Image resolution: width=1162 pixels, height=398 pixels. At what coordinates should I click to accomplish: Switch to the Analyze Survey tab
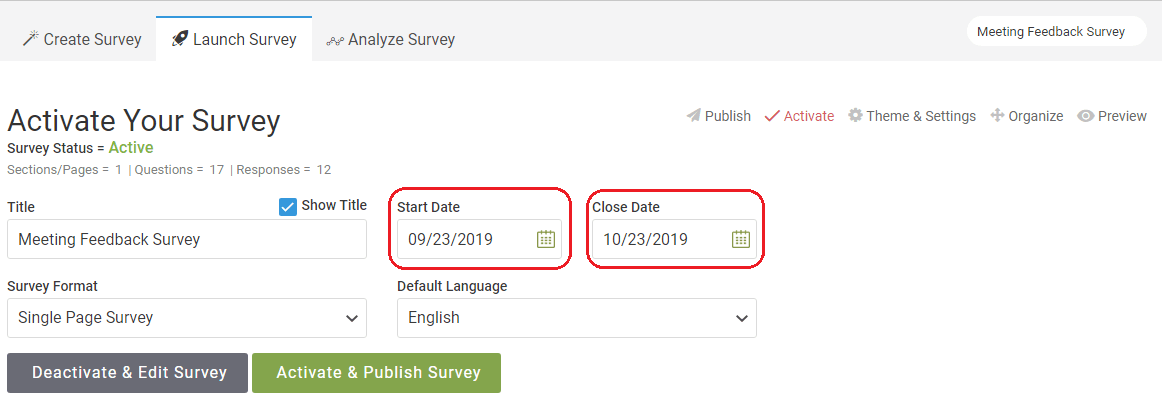(391, 39)
